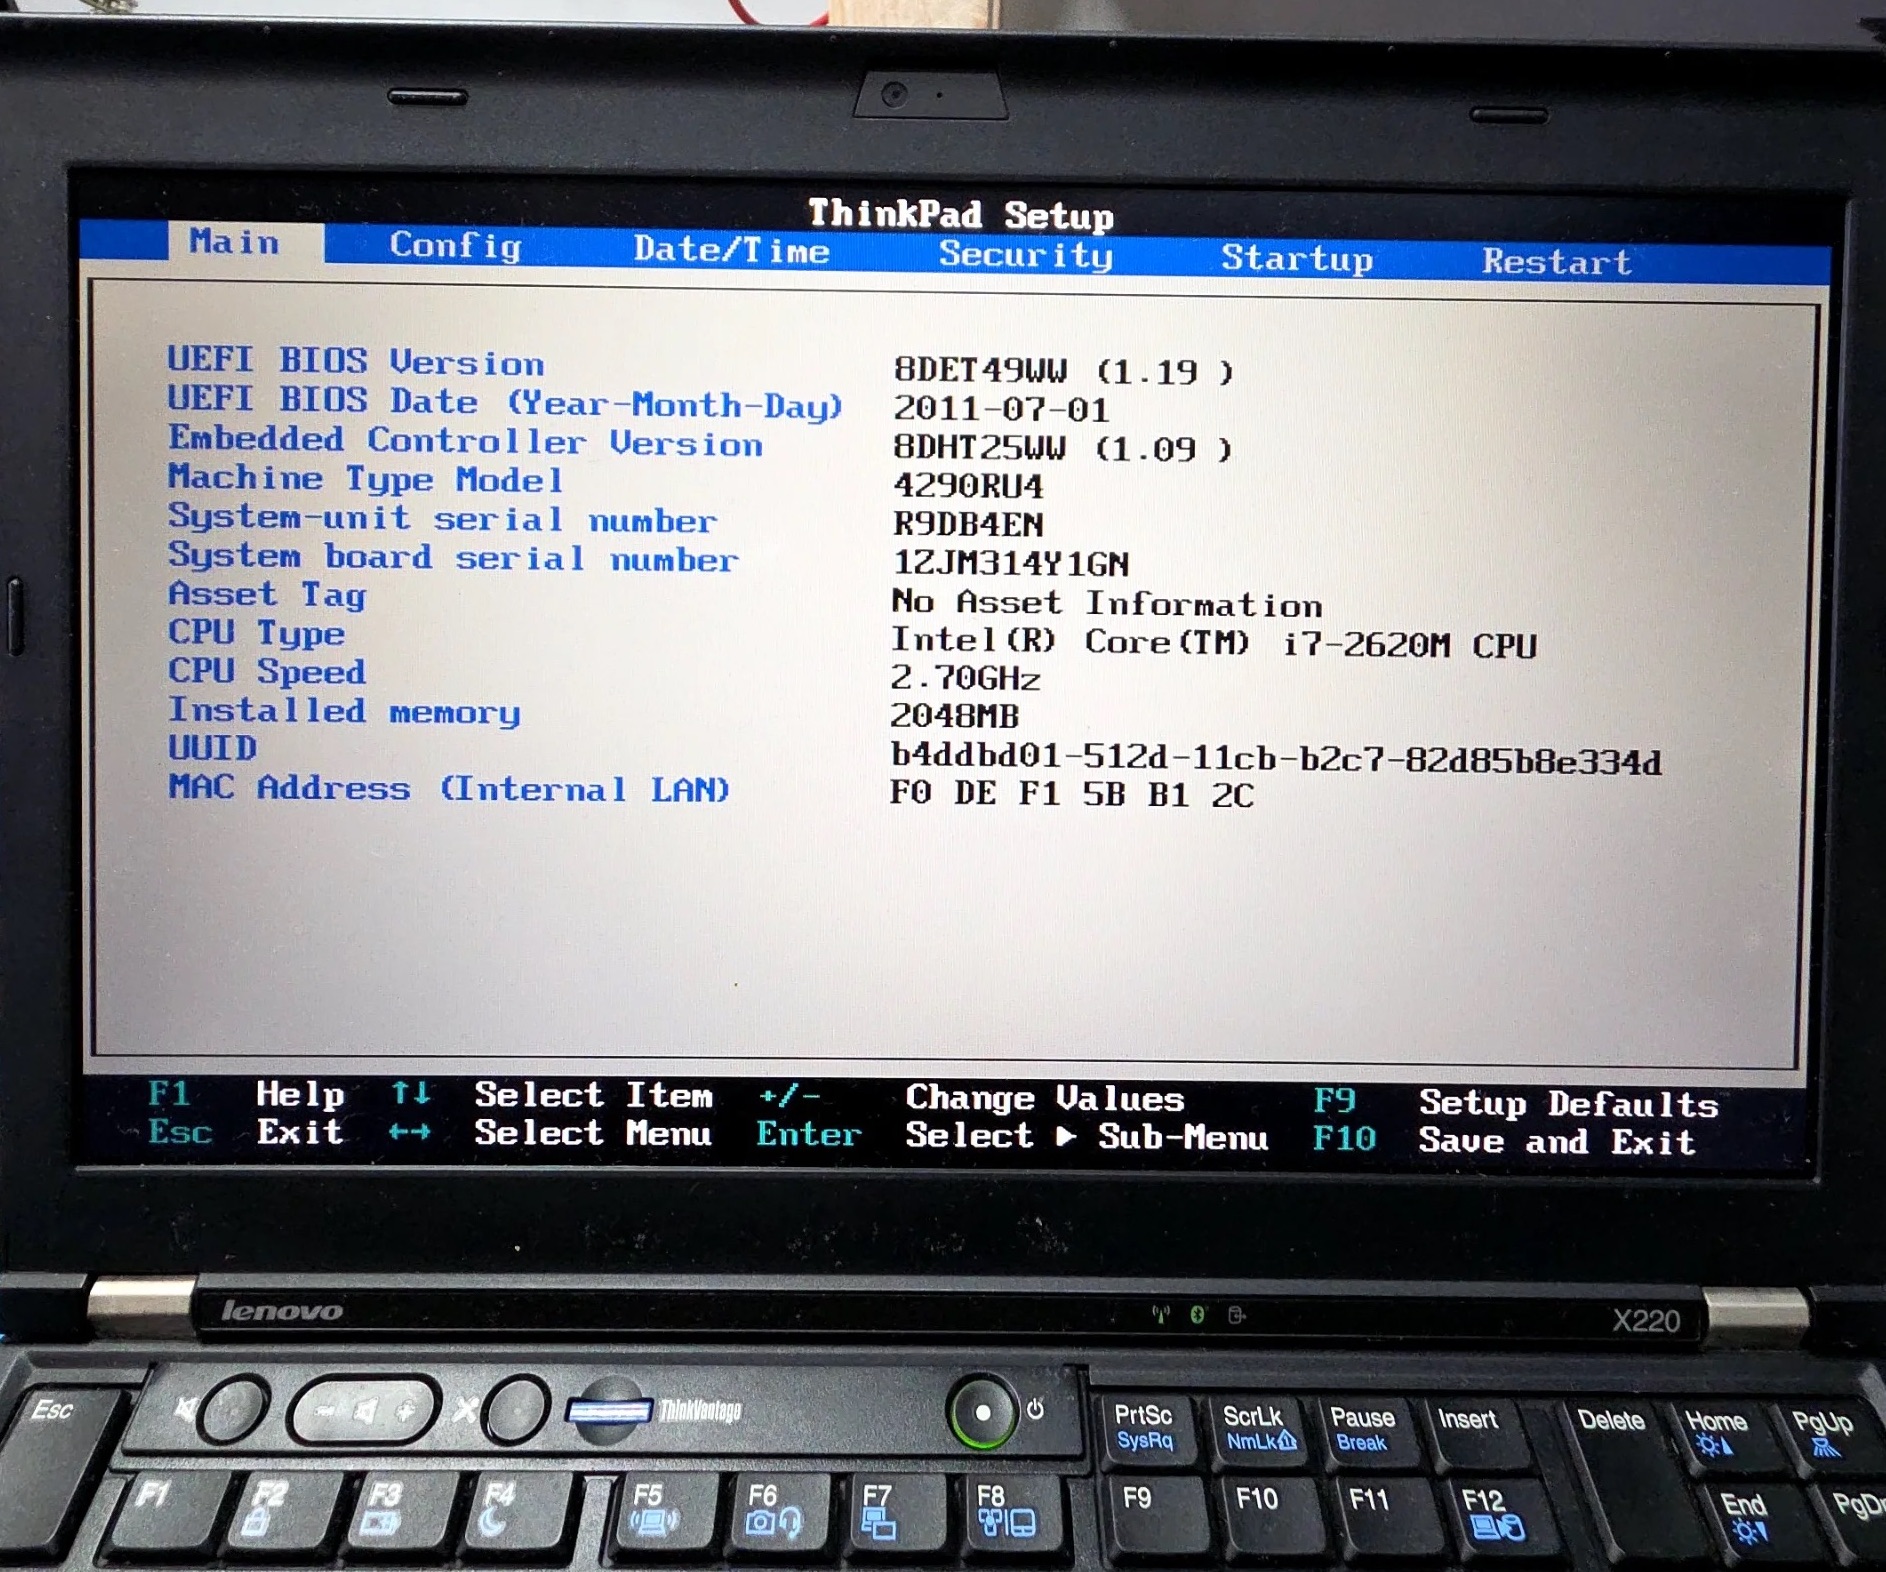Open the Date/Time tab

731,250
